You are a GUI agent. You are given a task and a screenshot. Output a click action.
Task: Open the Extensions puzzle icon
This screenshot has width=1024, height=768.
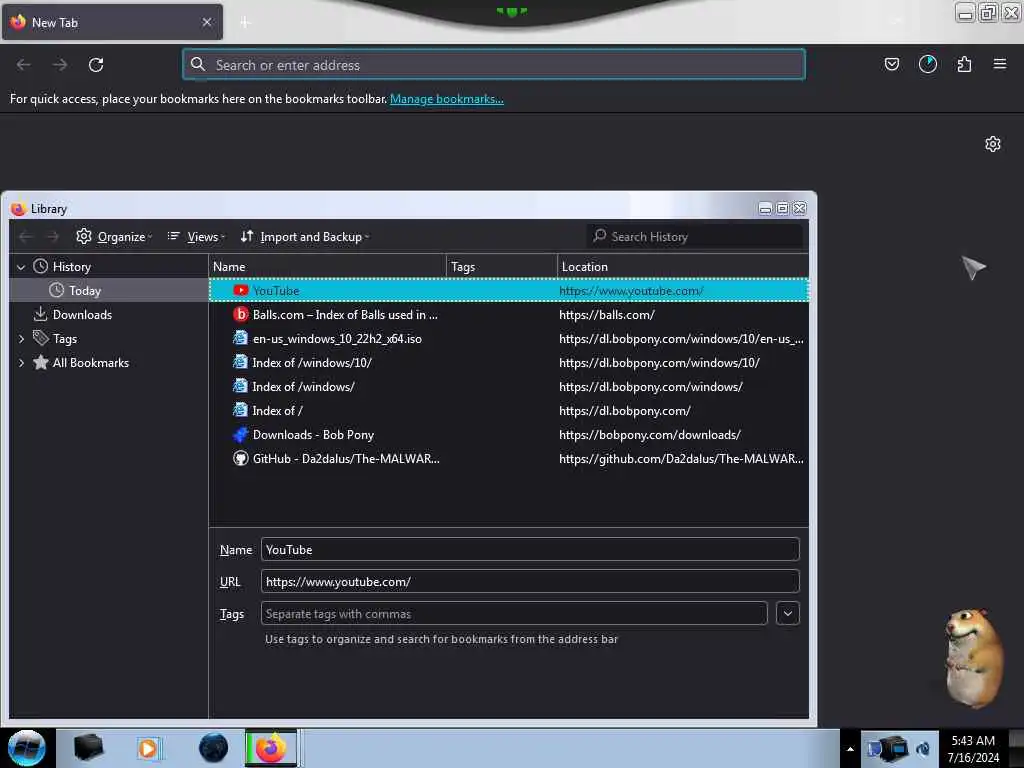tap(964, 64)
